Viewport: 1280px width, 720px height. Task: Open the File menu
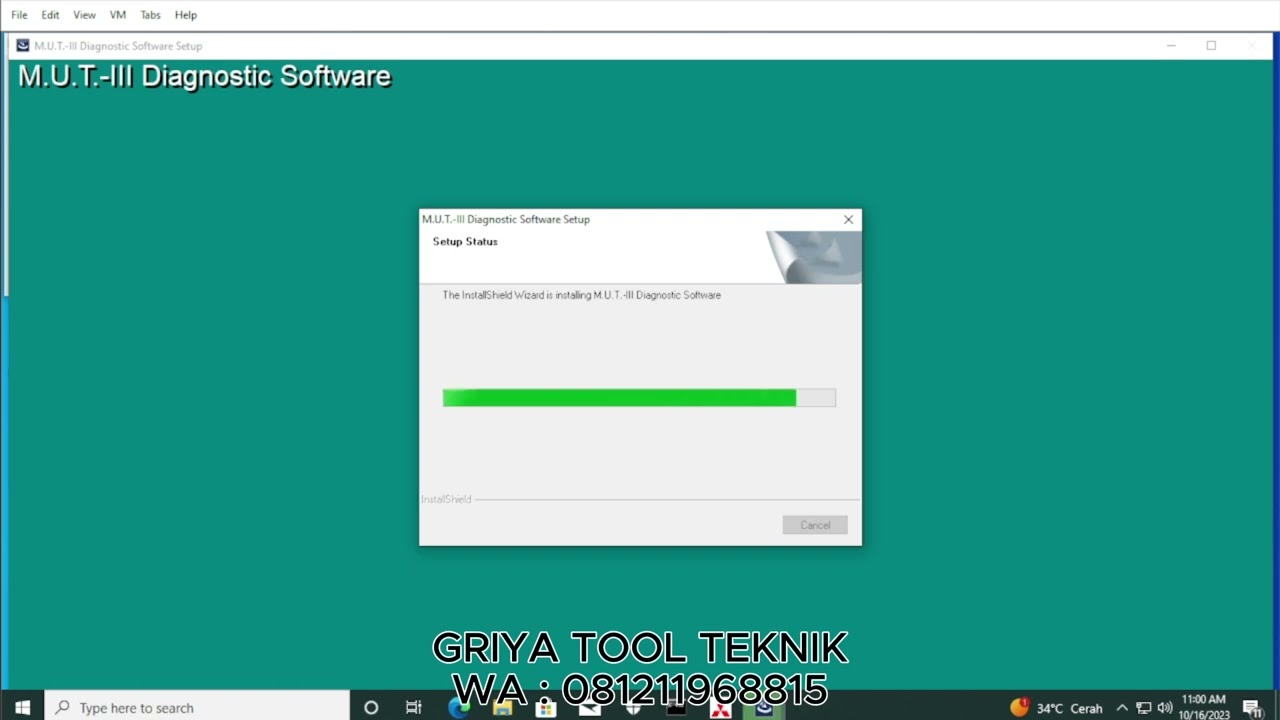tap(19, 15)
